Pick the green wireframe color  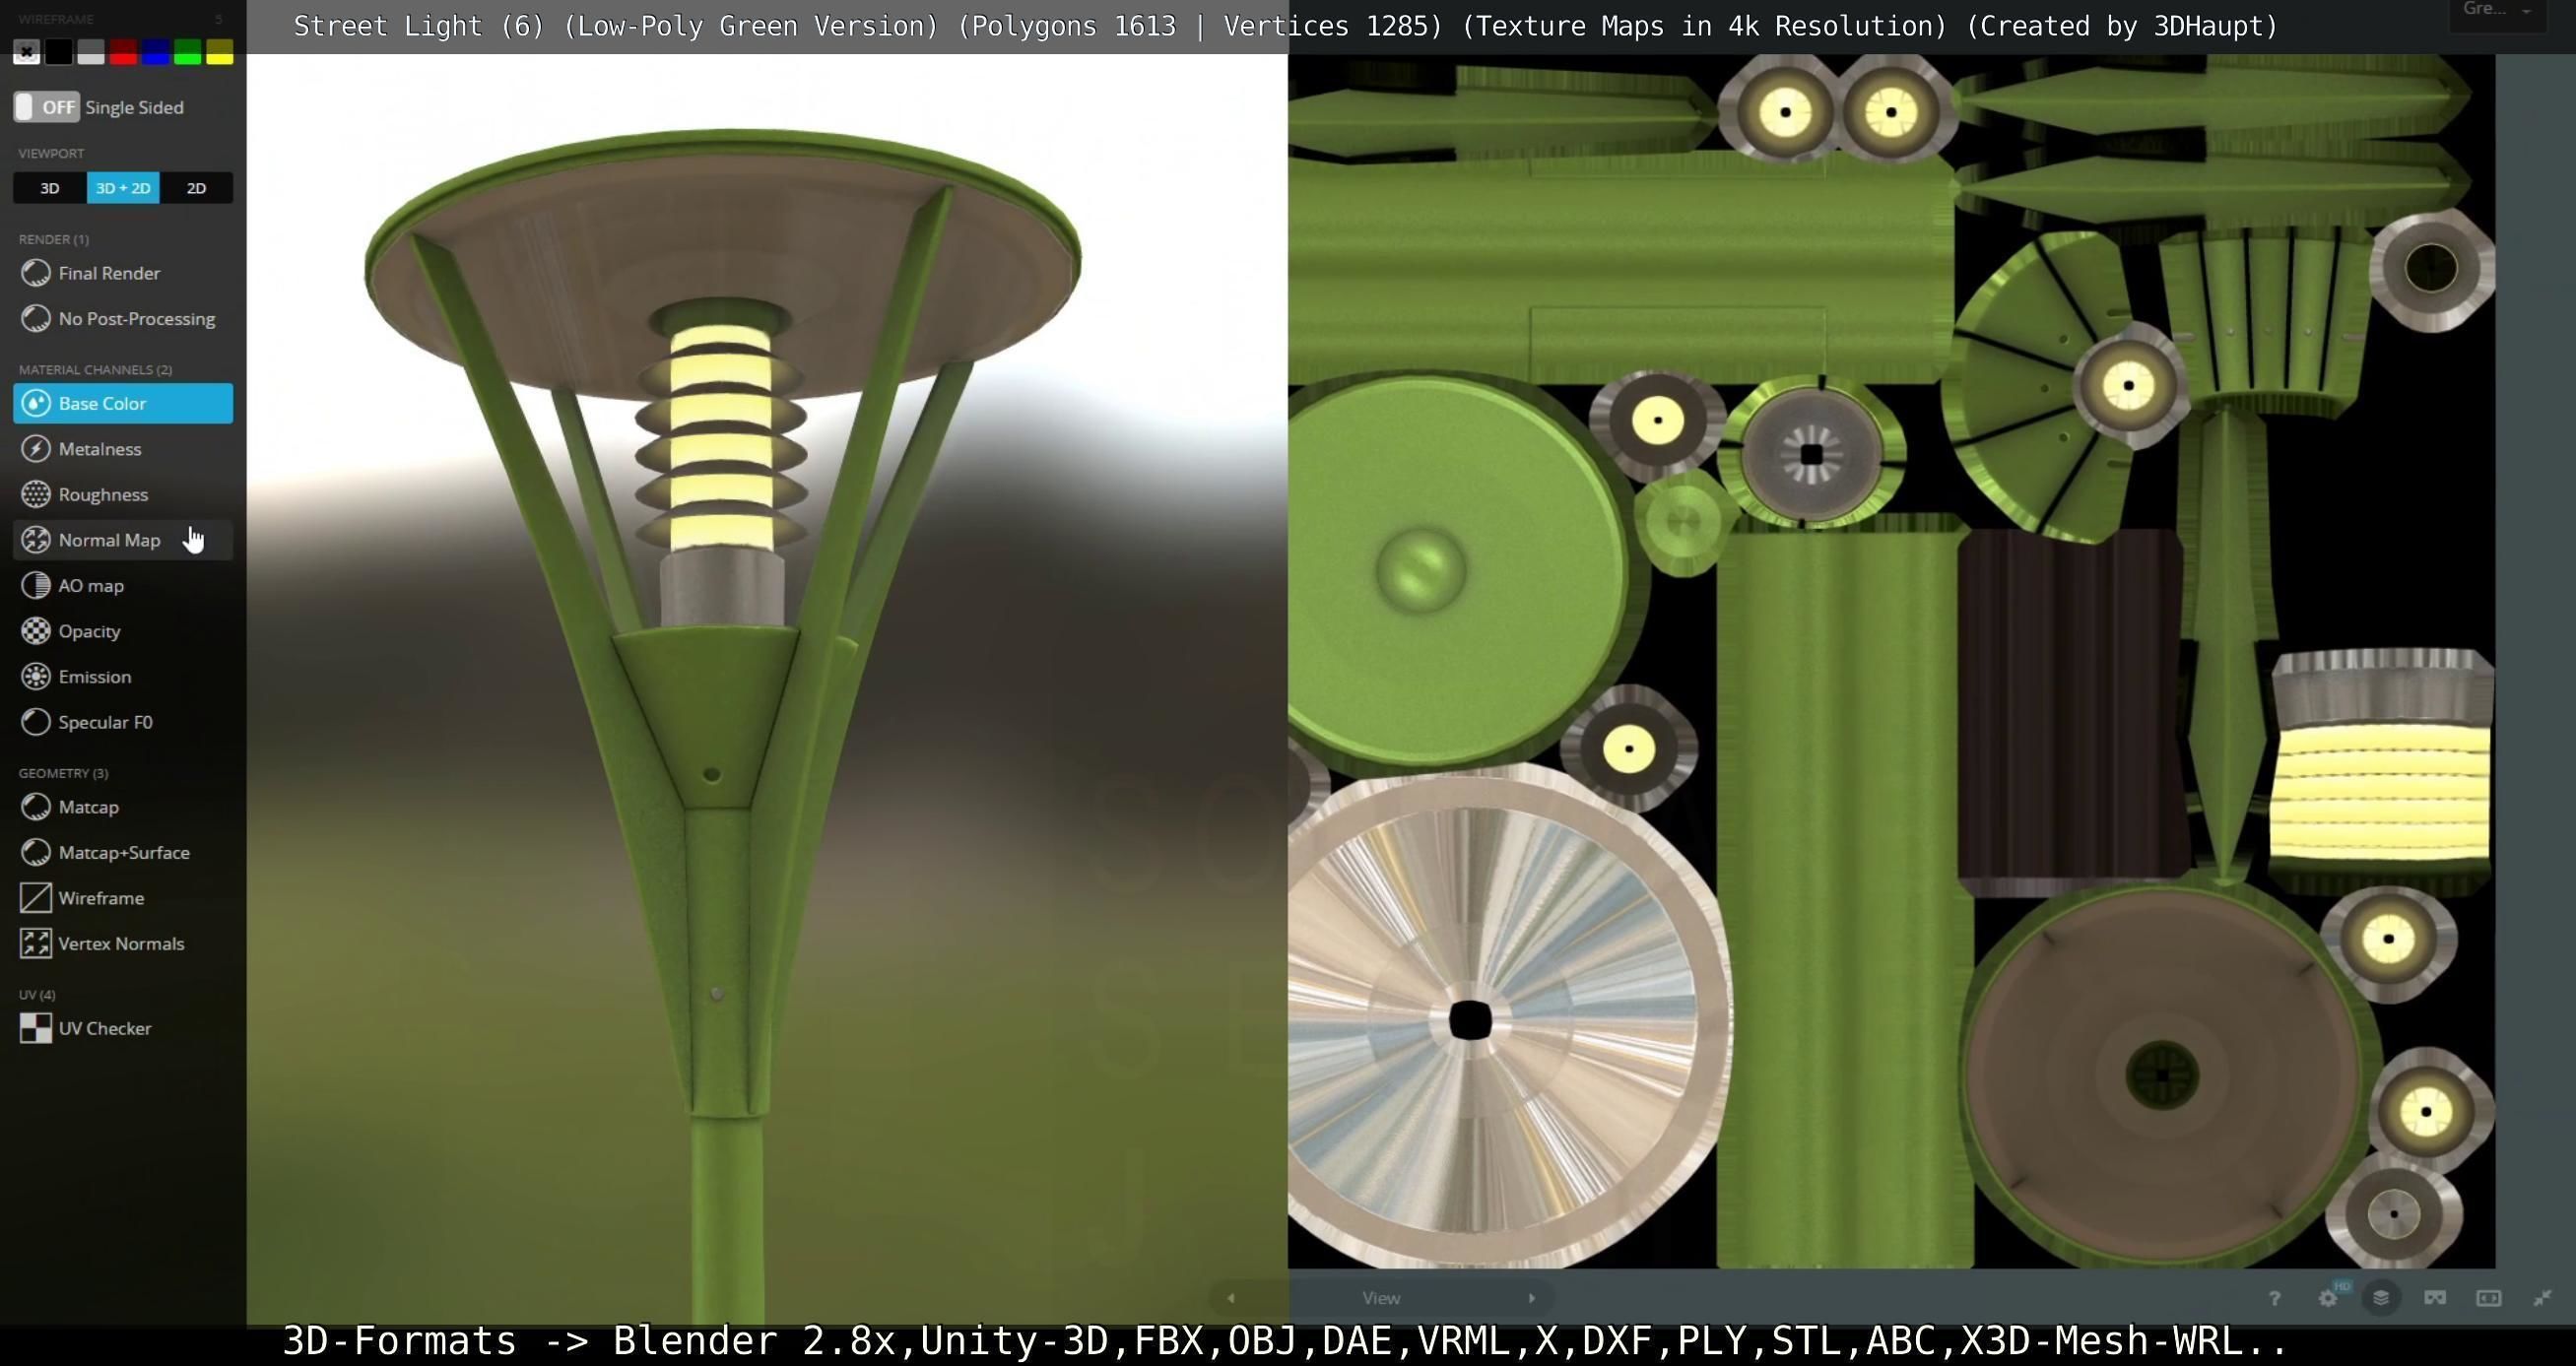pos(187,52)
